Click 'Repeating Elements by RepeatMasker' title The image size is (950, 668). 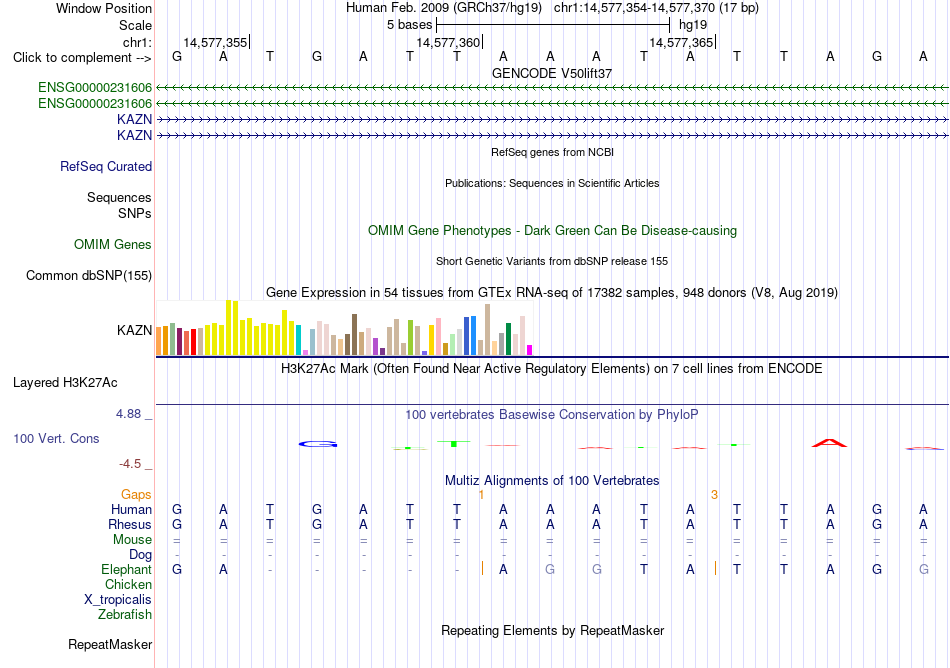(x=553, y=631)
